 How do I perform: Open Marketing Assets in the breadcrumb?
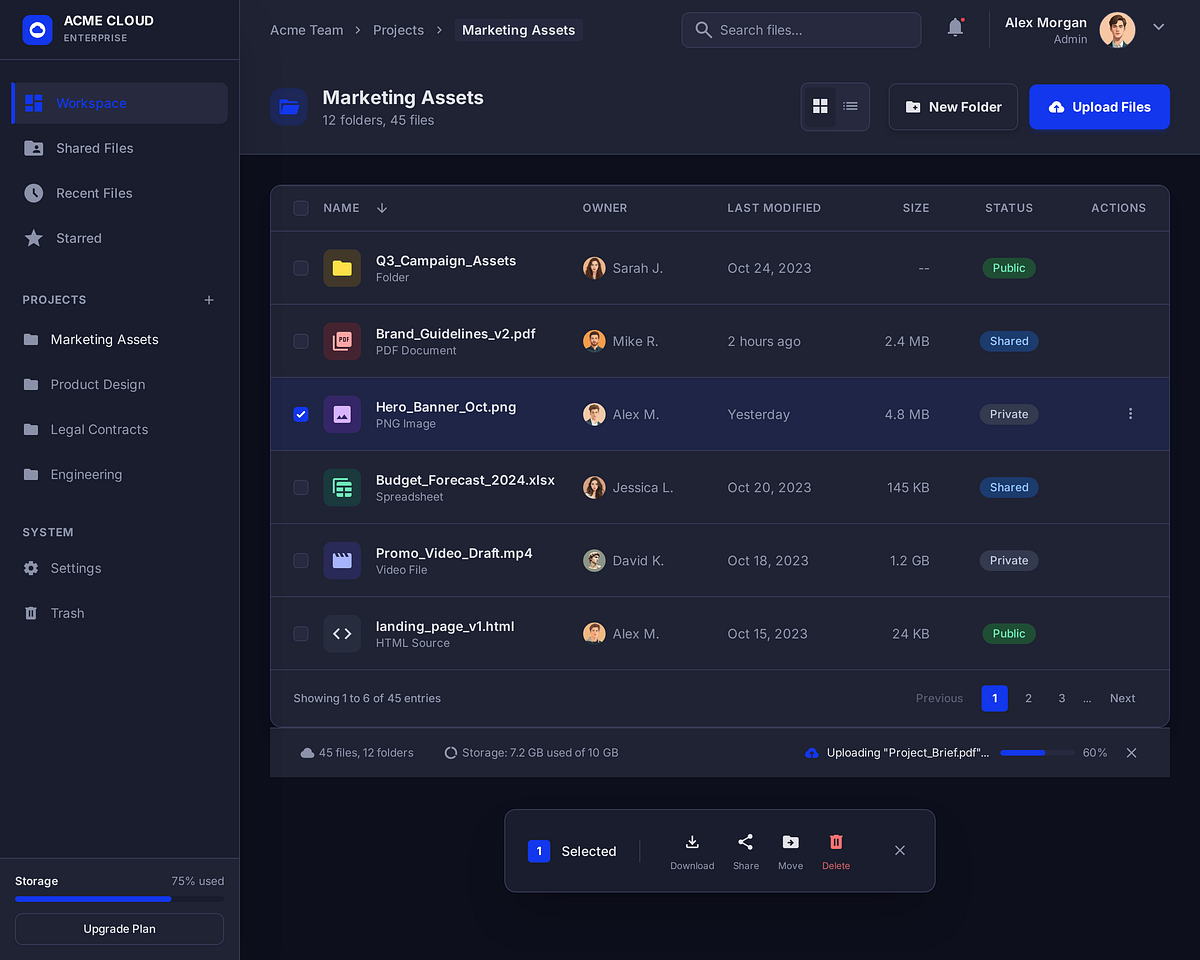point(518,30)
